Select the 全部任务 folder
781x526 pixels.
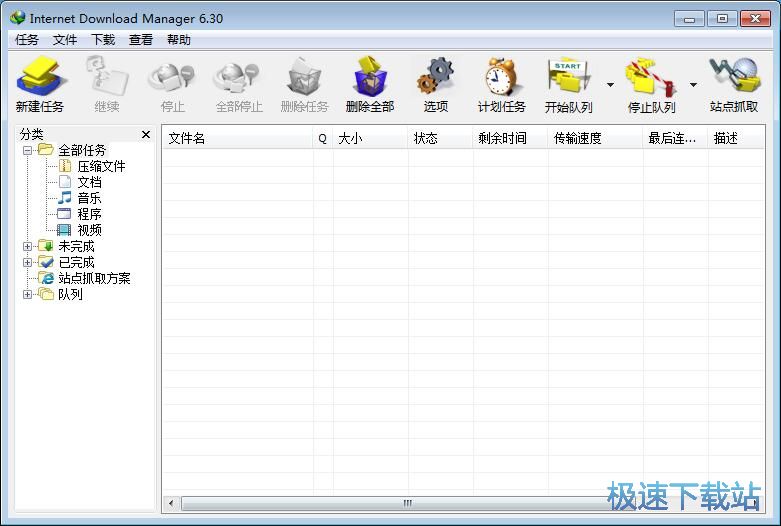pyautogui.click(x=82, y=150)
